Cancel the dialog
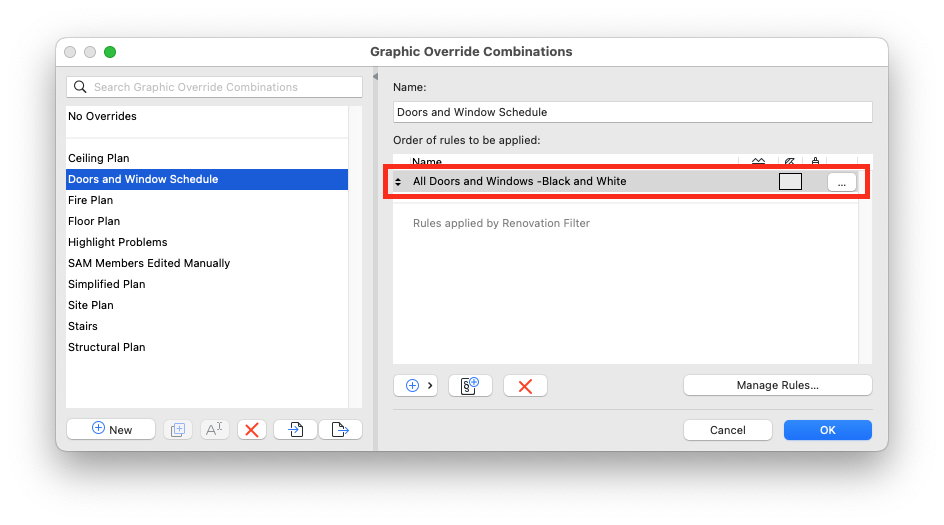 coord(727,430)
